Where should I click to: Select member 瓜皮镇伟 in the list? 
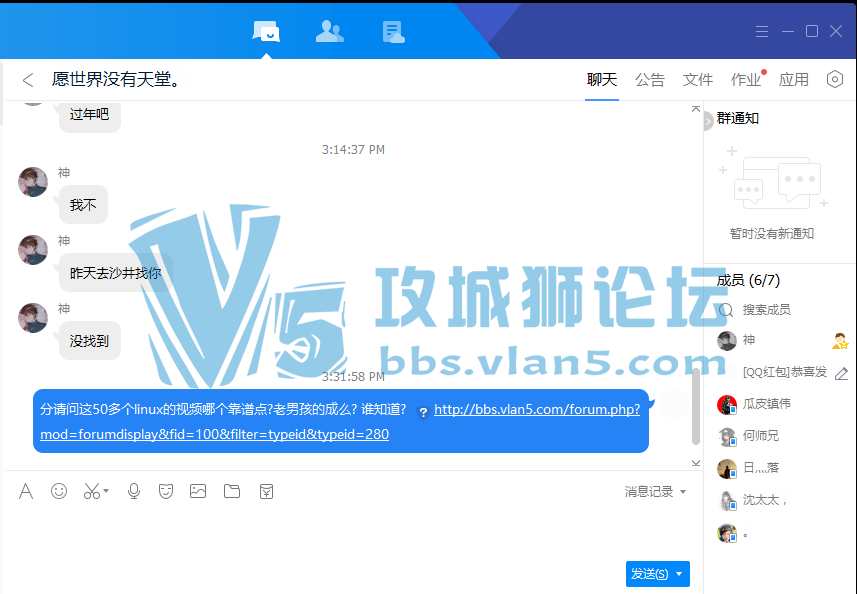(782, 404)
